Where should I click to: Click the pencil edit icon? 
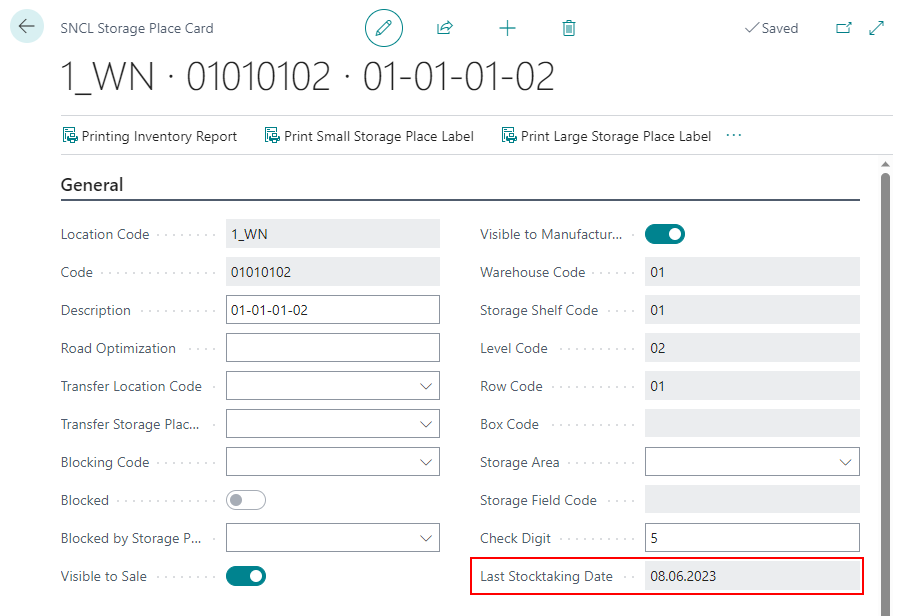[384, 28]
